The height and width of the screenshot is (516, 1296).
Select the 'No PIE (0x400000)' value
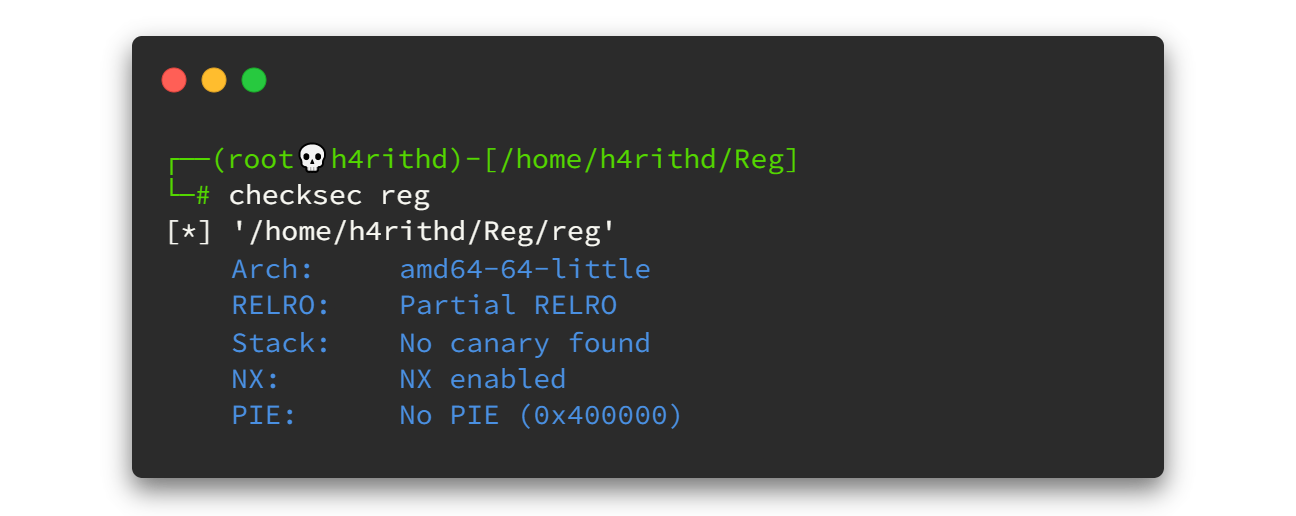541,415
